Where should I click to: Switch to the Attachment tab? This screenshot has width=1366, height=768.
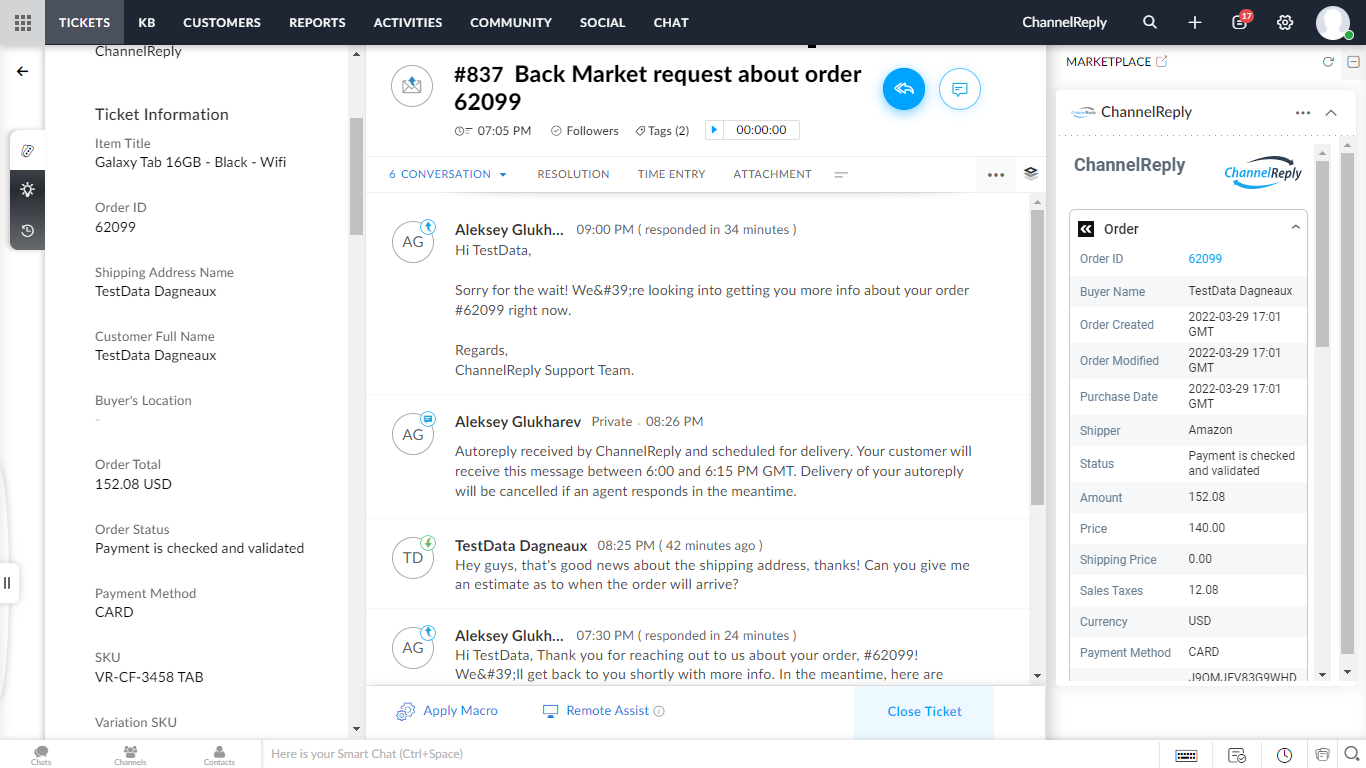tap(773, 174)
